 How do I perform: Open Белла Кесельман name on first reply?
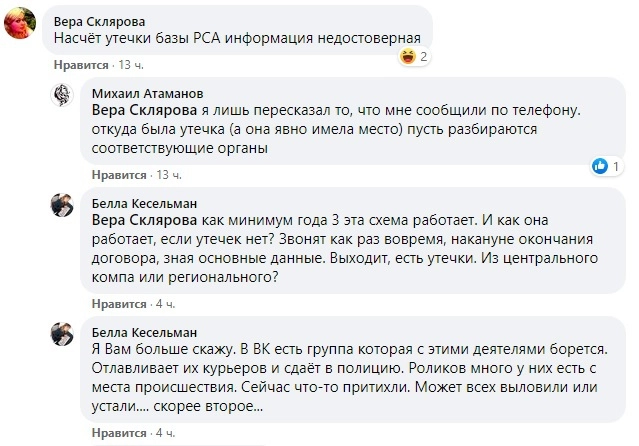tap(144, 202)
